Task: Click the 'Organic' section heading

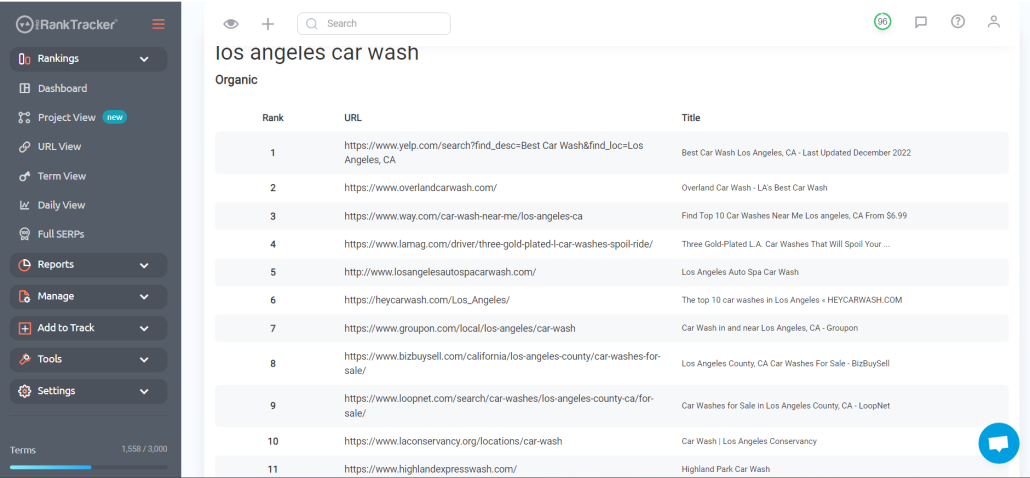Action: [236, 80]
